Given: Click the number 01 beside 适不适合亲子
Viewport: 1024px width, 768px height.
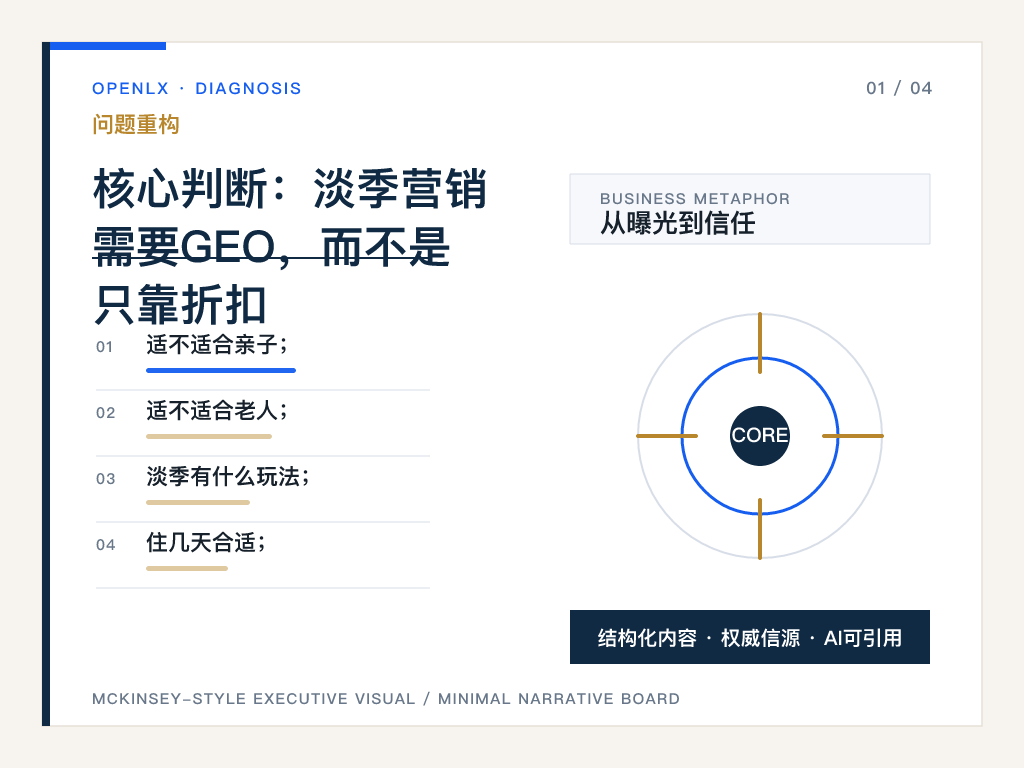Looking at the screenshot, I should tap(104, 347).
